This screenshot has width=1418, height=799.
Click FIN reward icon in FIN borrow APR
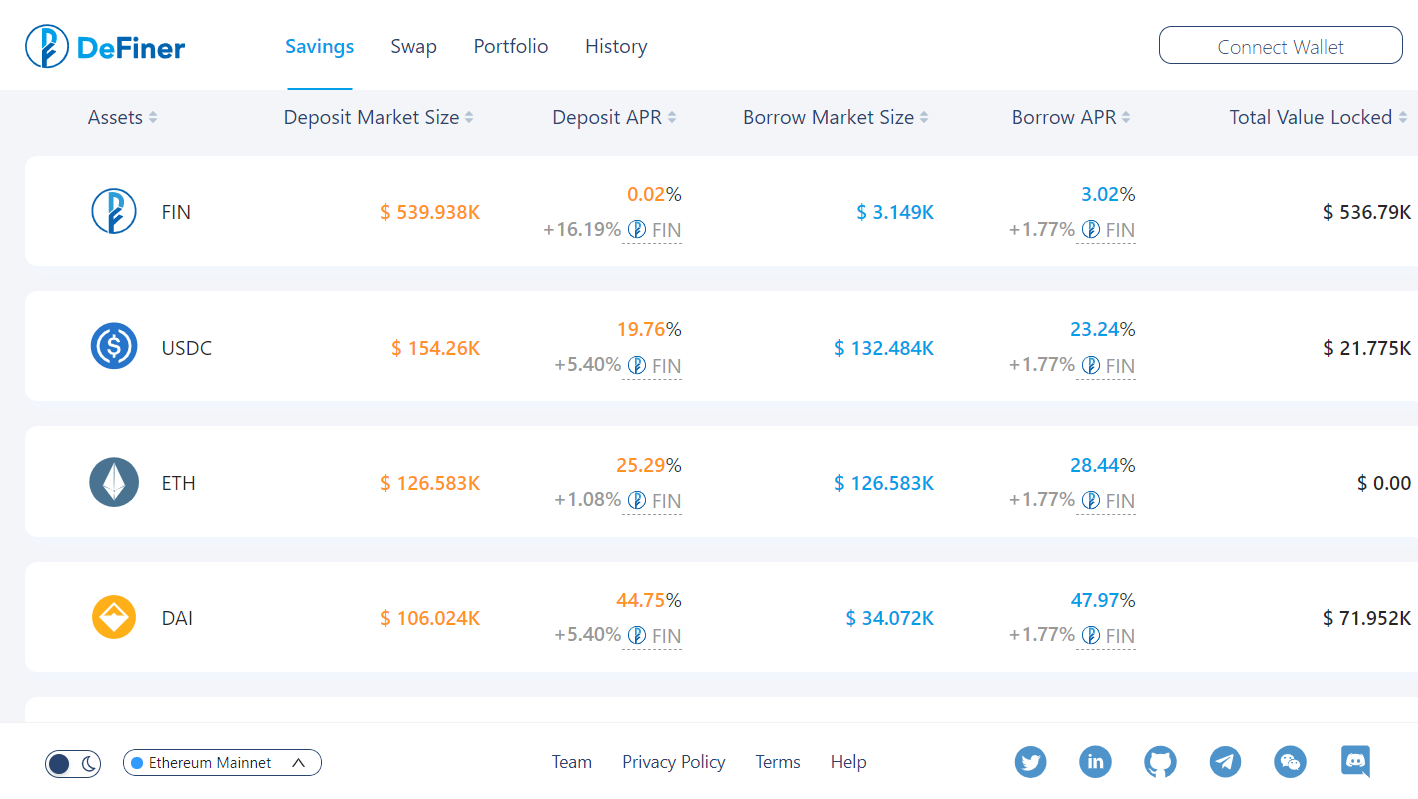coord(1091,230)
